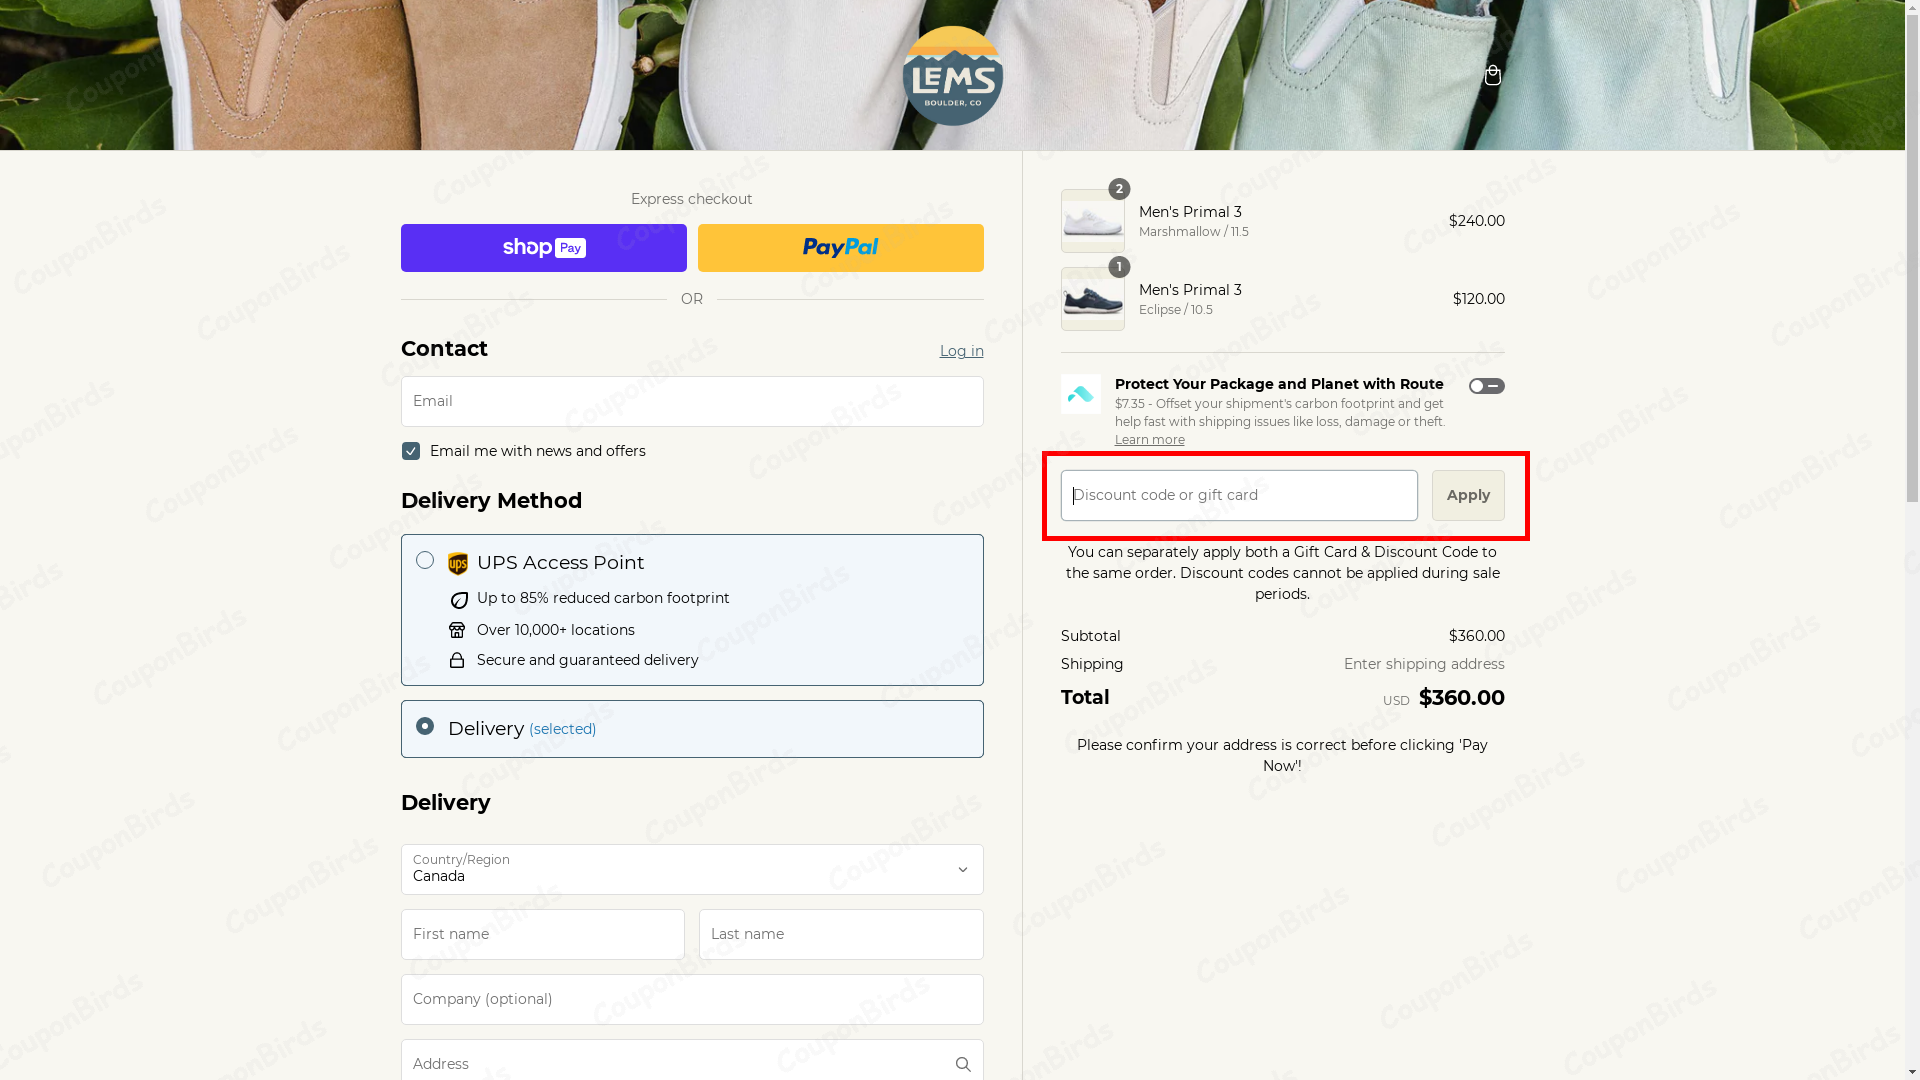Click the Route package protection icon

click(1080, 394)
